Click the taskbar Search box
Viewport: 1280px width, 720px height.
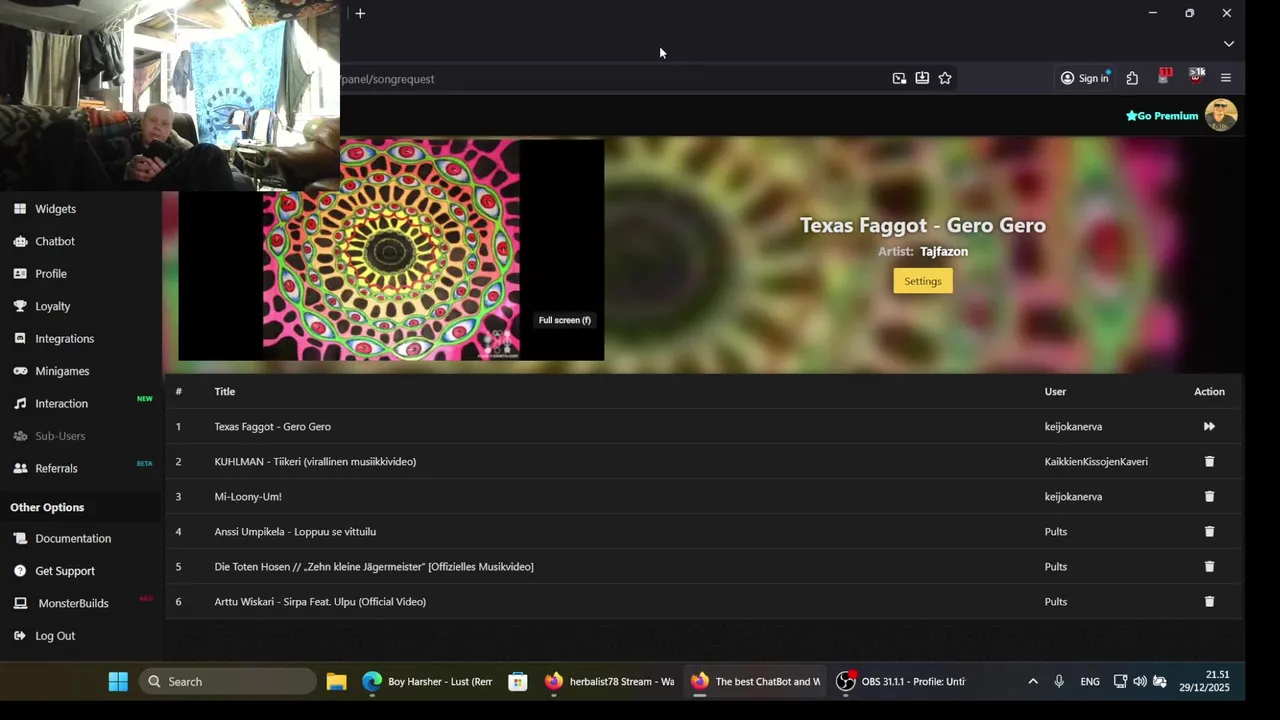(228, 682)
